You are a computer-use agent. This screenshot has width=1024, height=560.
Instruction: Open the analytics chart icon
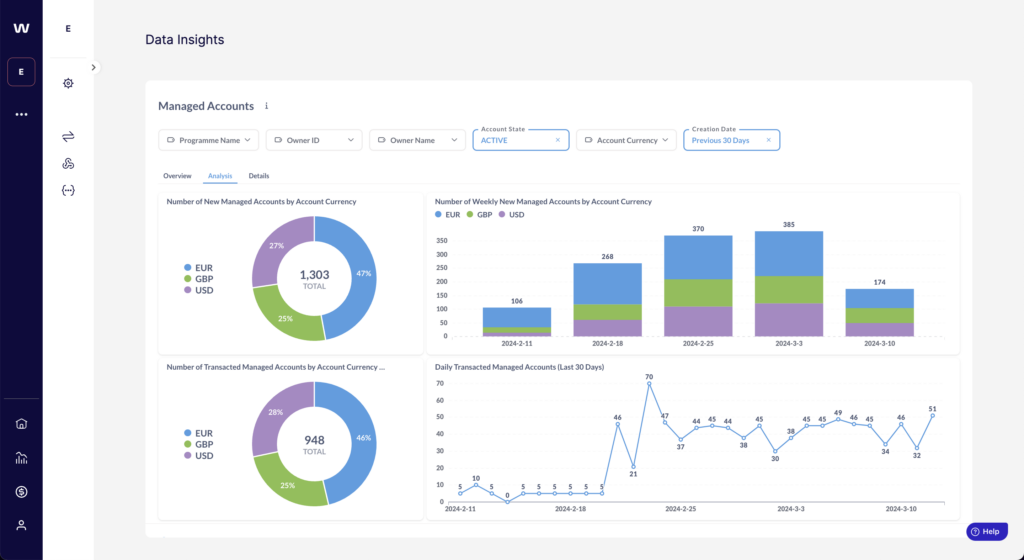tap(21, 458)
